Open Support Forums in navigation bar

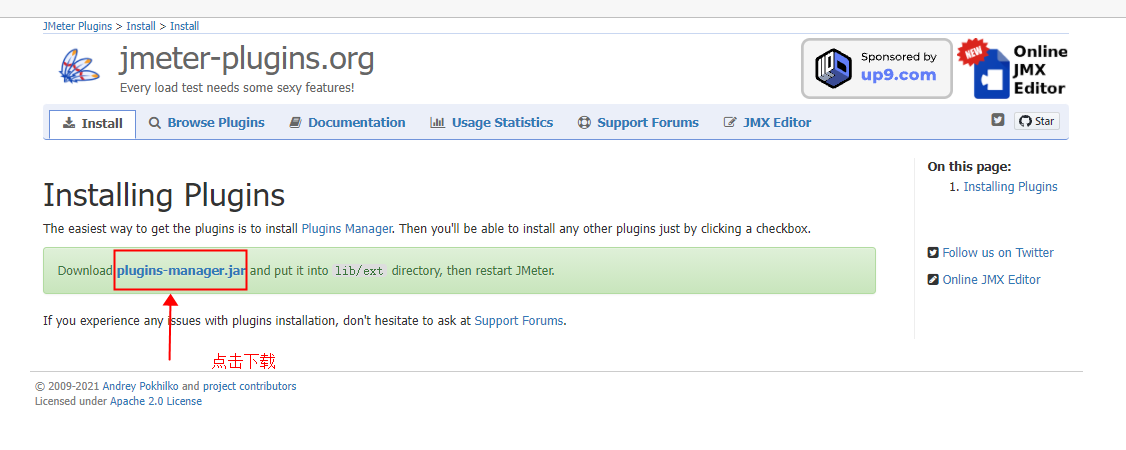[638, 123]
